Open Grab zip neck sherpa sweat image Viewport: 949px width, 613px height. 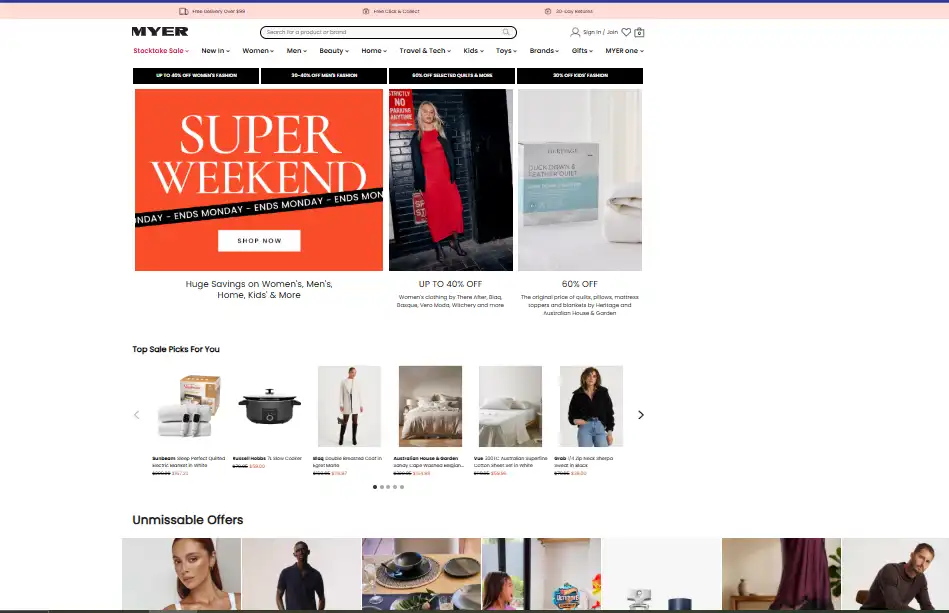[591, 406]
